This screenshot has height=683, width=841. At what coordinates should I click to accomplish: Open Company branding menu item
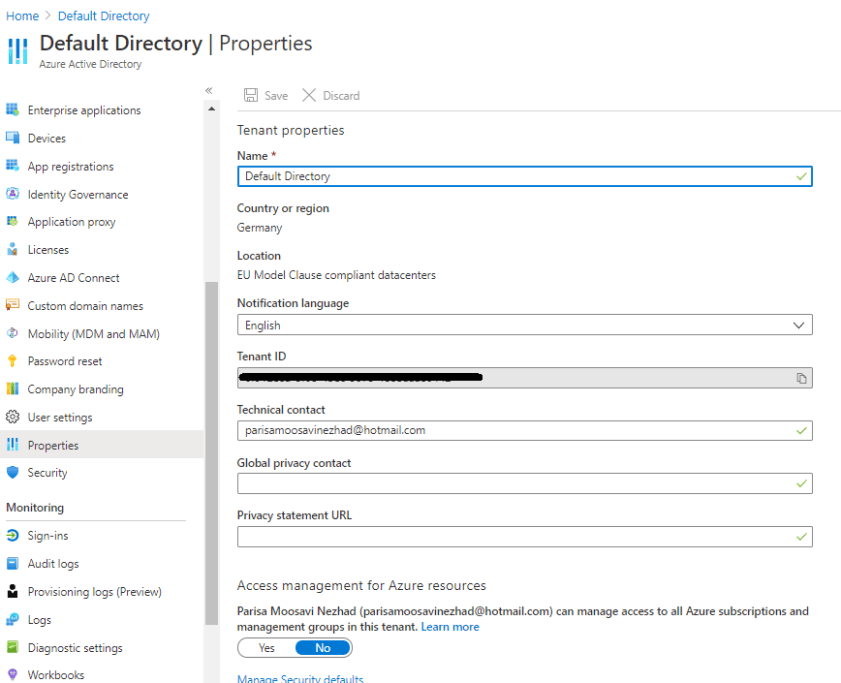(76, 390)
